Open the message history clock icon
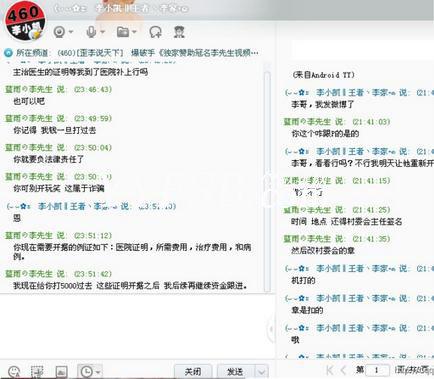Screen dimensions: 434x379 pos(87,371)
